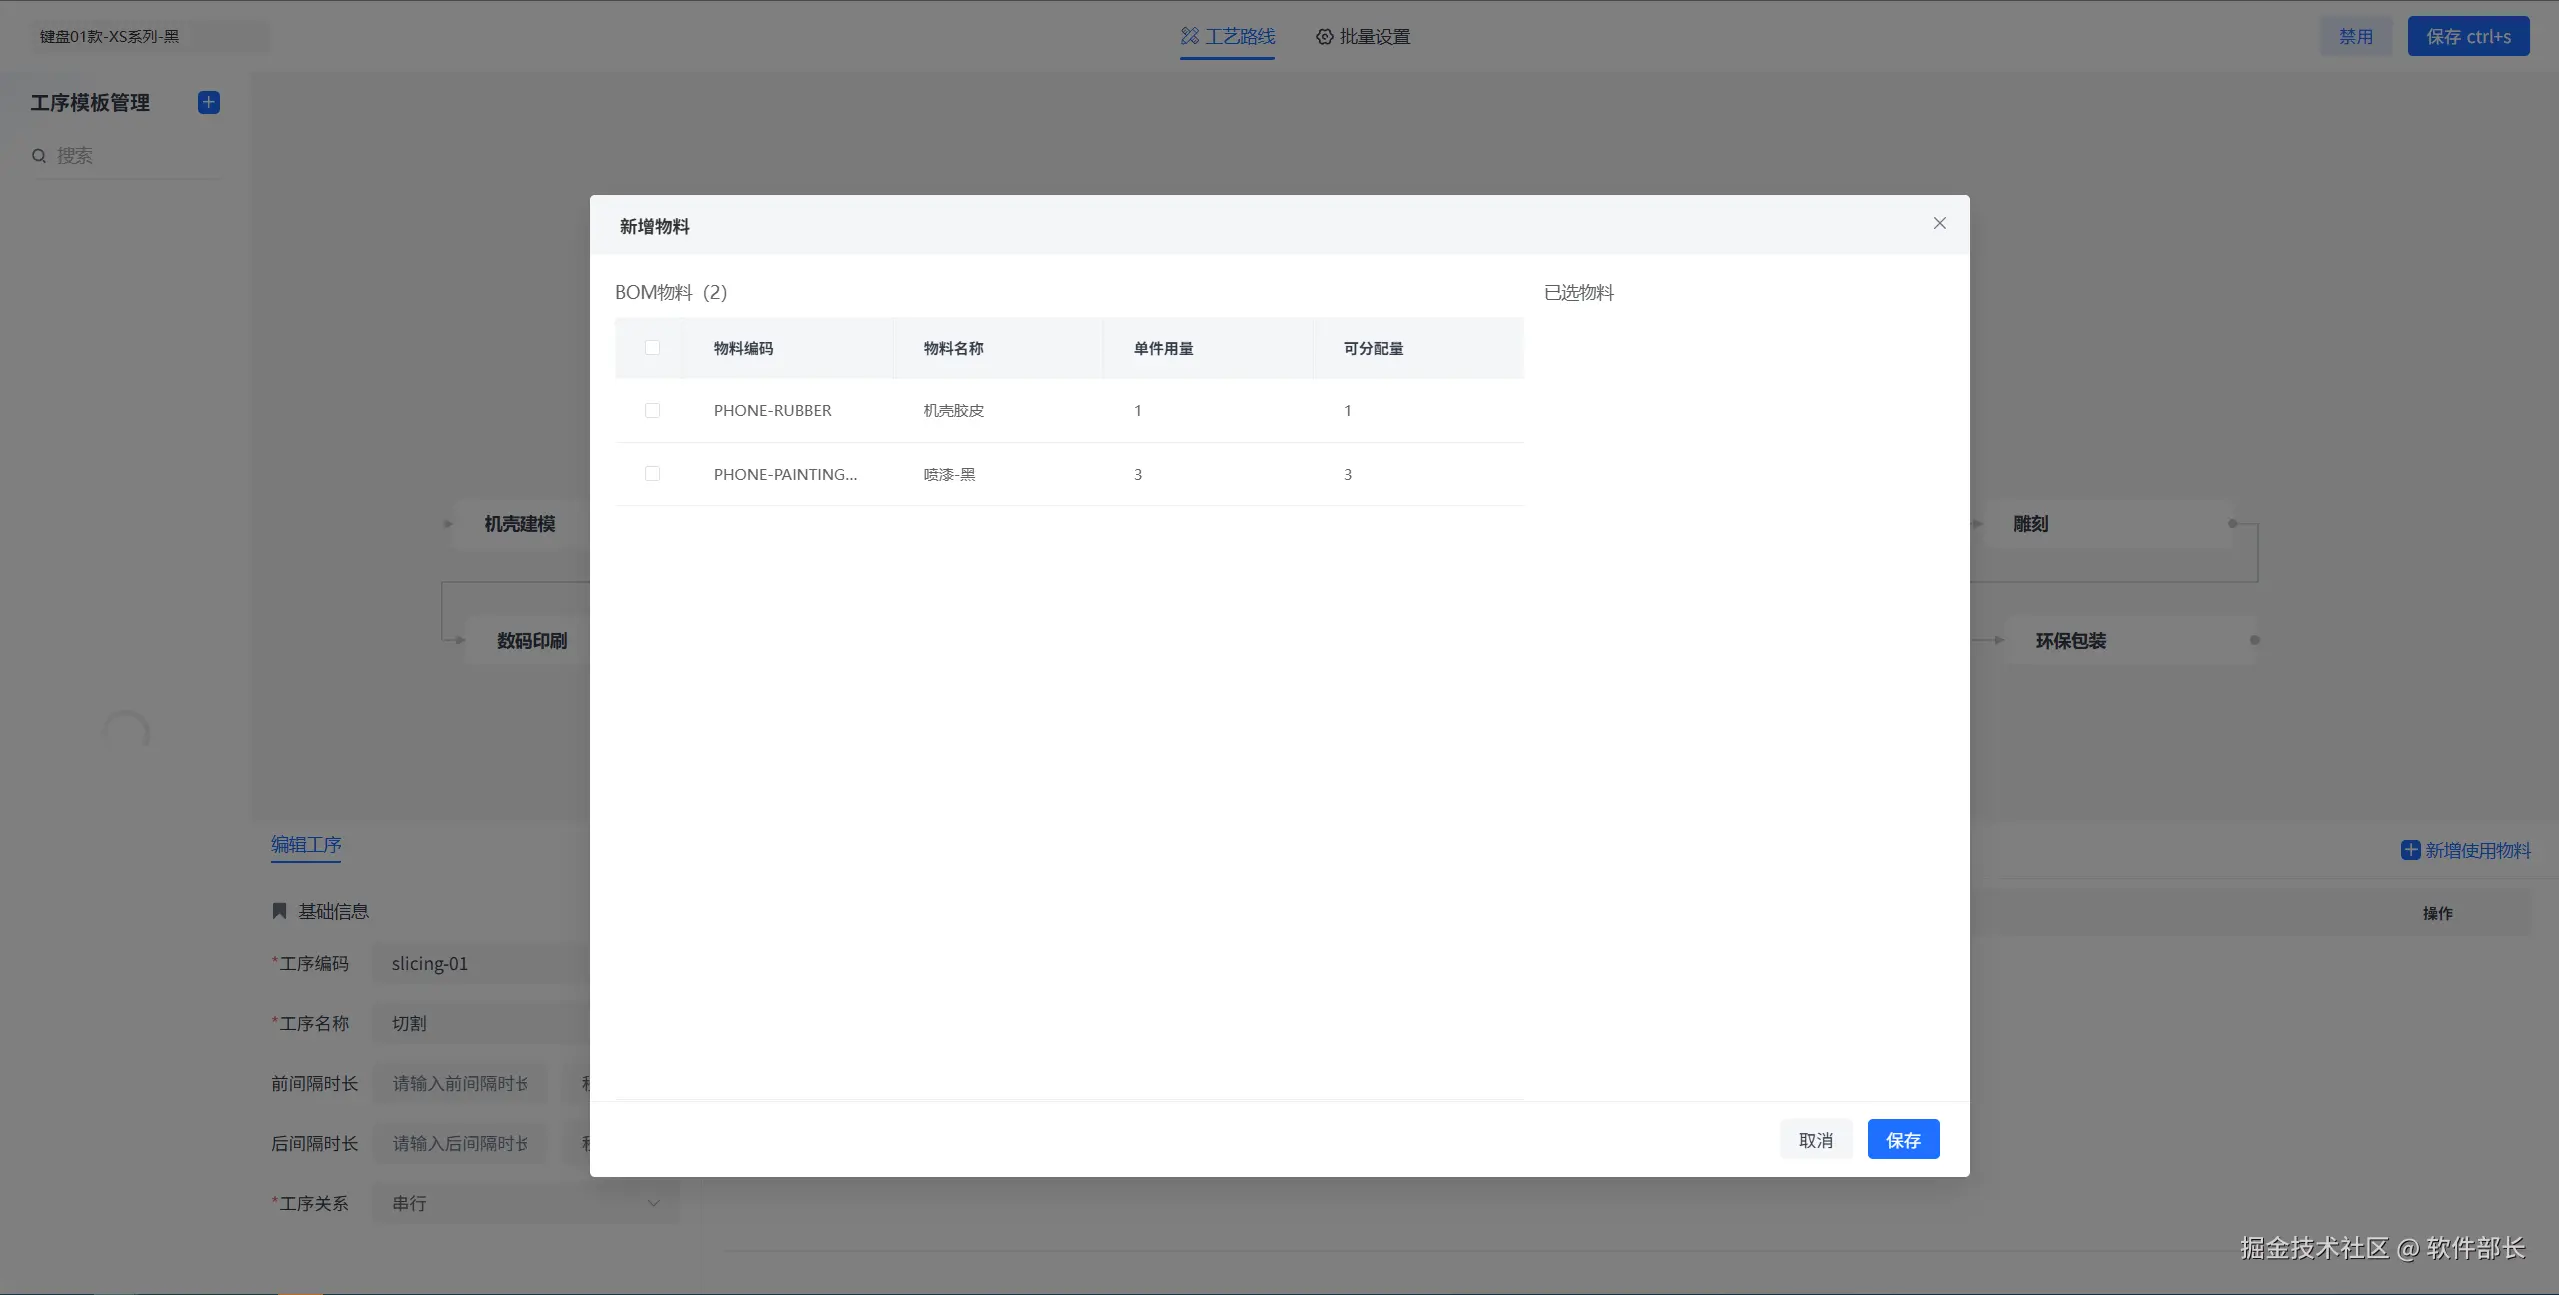Check the PHONE-RUBBER row checkbox

pos(652,411)
